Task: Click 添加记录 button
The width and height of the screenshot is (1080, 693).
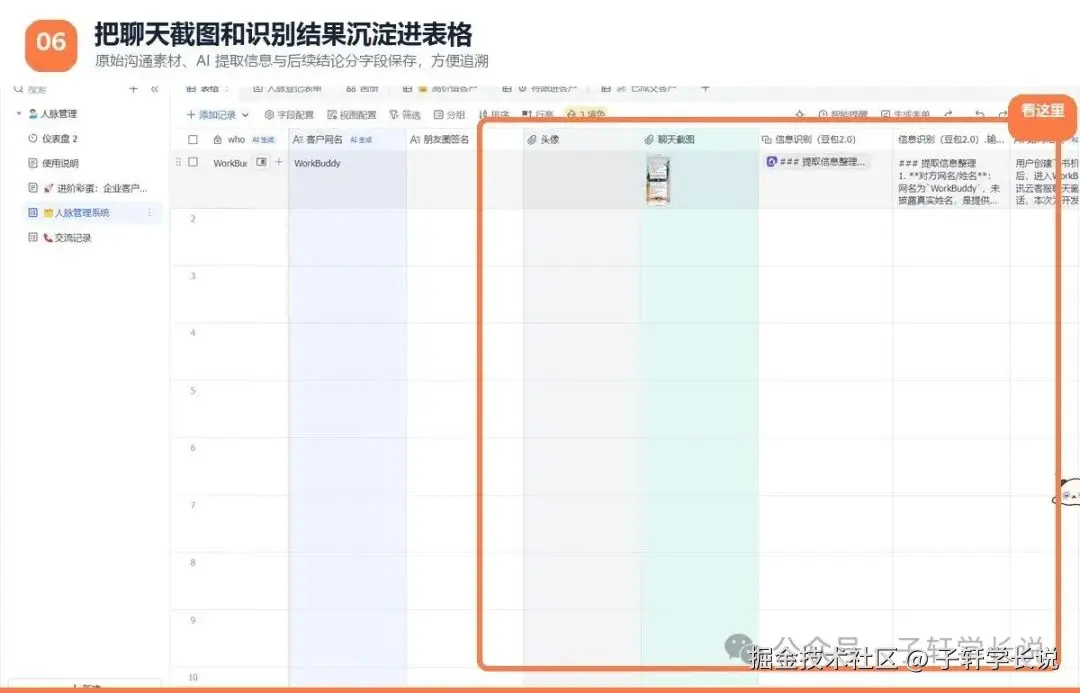Action: click(211, 114)
